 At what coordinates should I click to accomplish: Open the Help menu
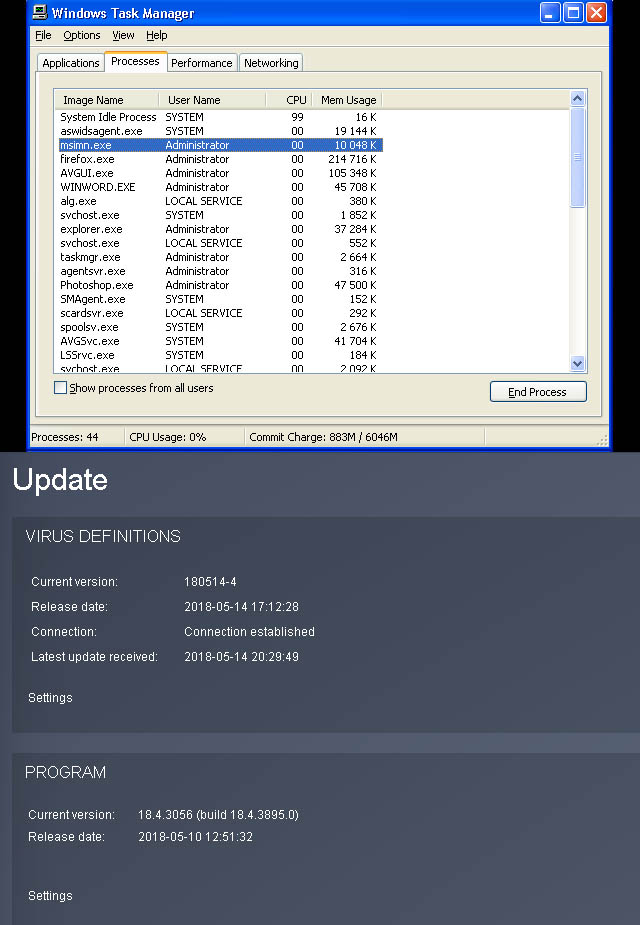coord(157,35)
